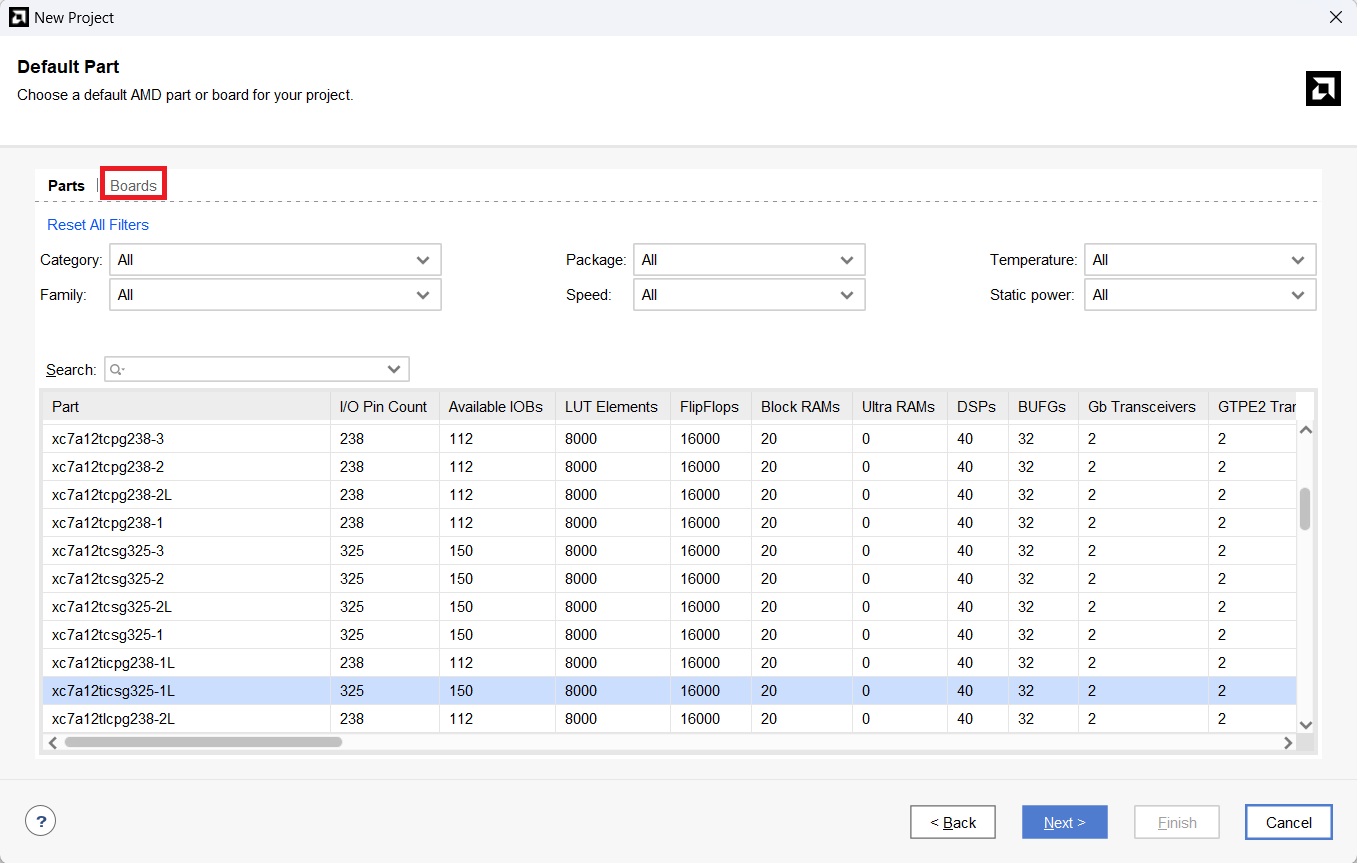Select part xc7a12ticpg238-1L
The image size is (1357, 863).
[x=669, y=663]
